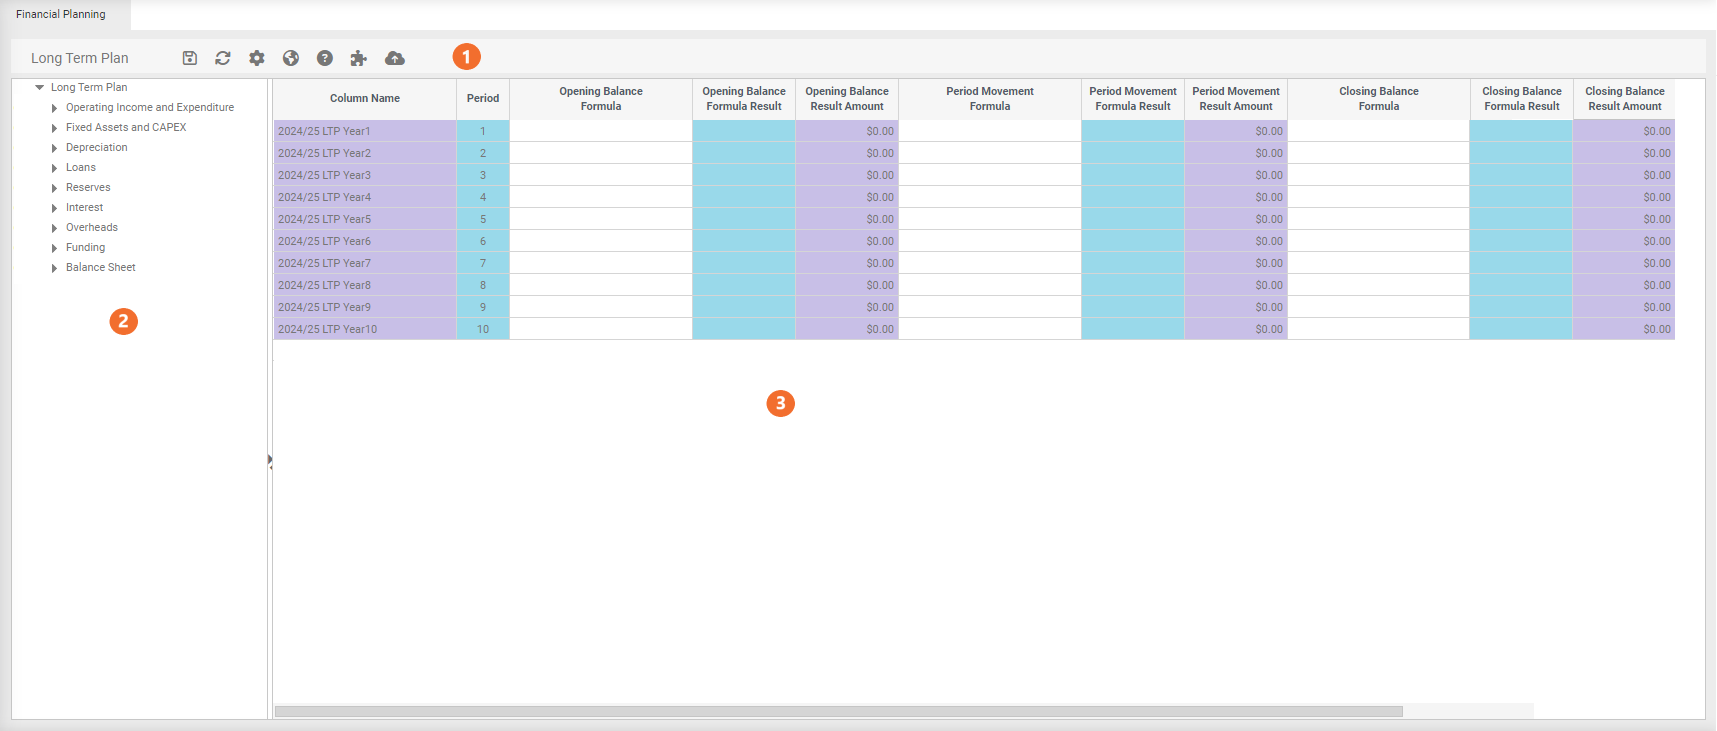Click the Refresh icon in the toolbar
The image size is (1717, 731).
223,58
